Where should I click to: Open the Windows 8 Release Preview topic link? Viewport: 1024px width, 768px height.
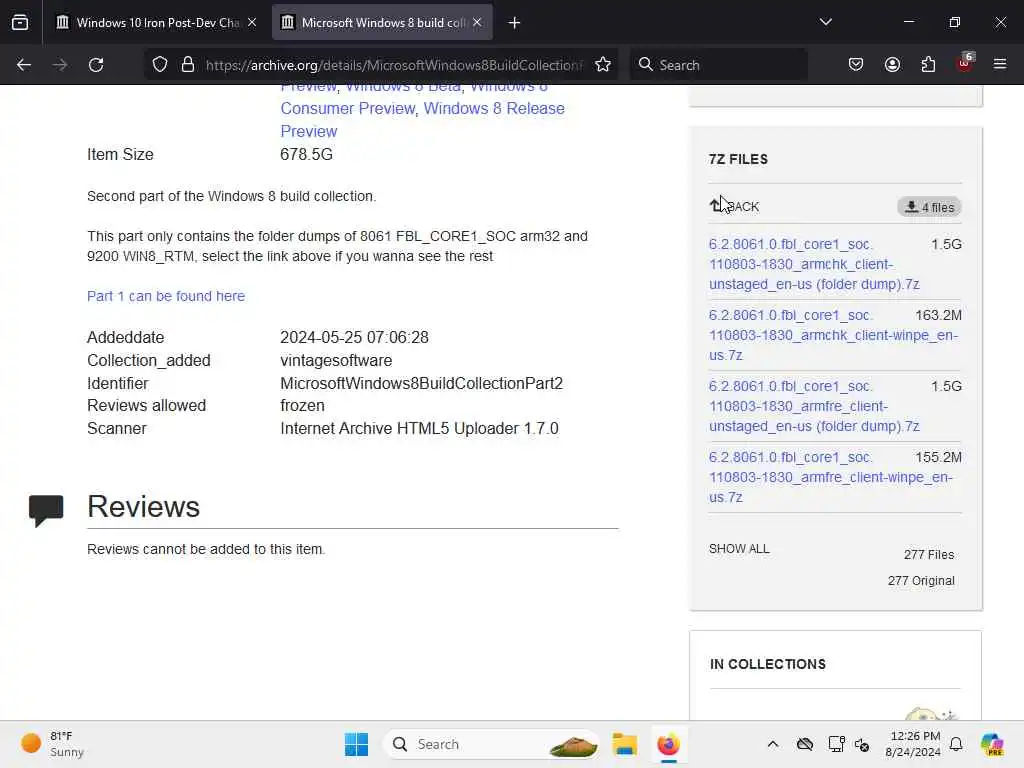pos(423,120)
